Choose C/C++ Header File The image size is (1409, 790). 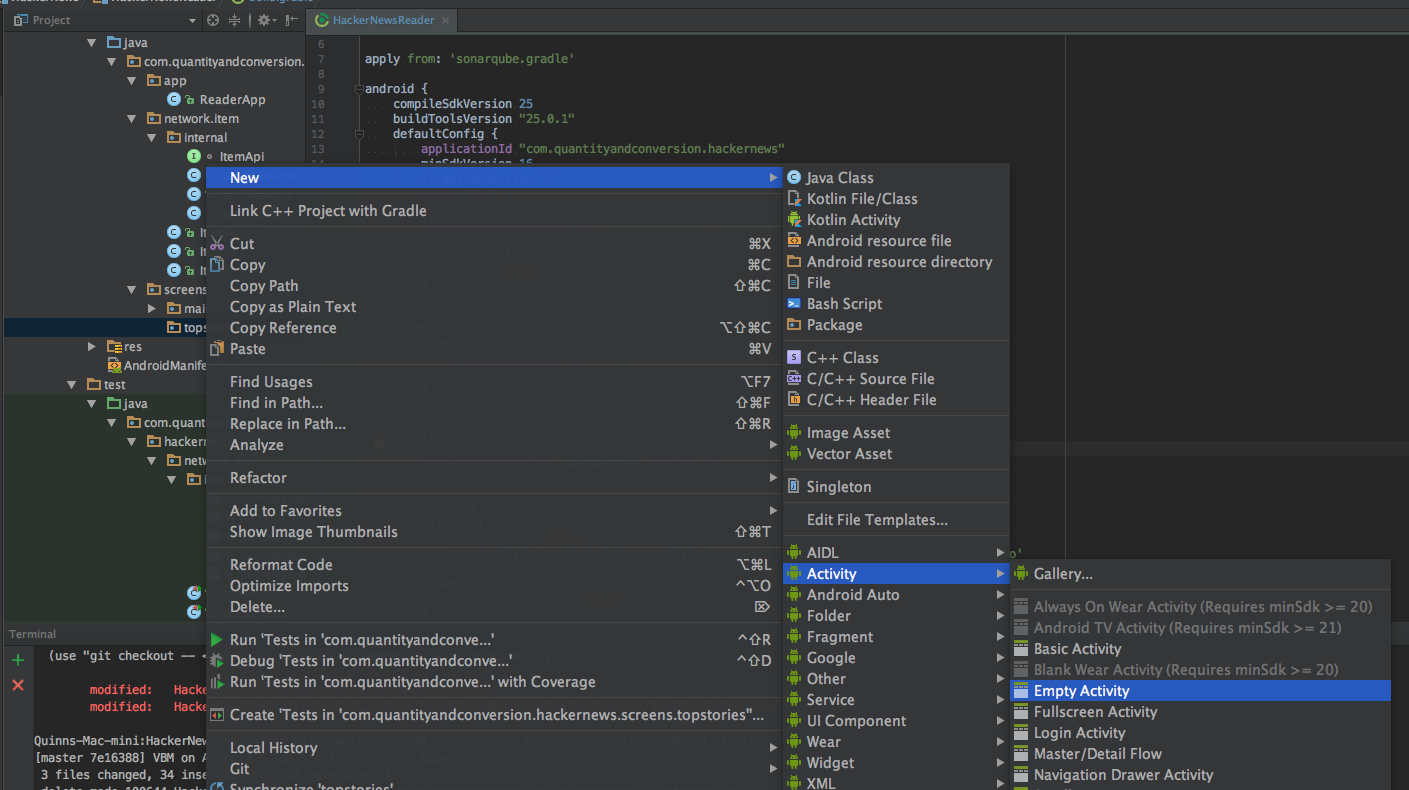pos(895,400)
